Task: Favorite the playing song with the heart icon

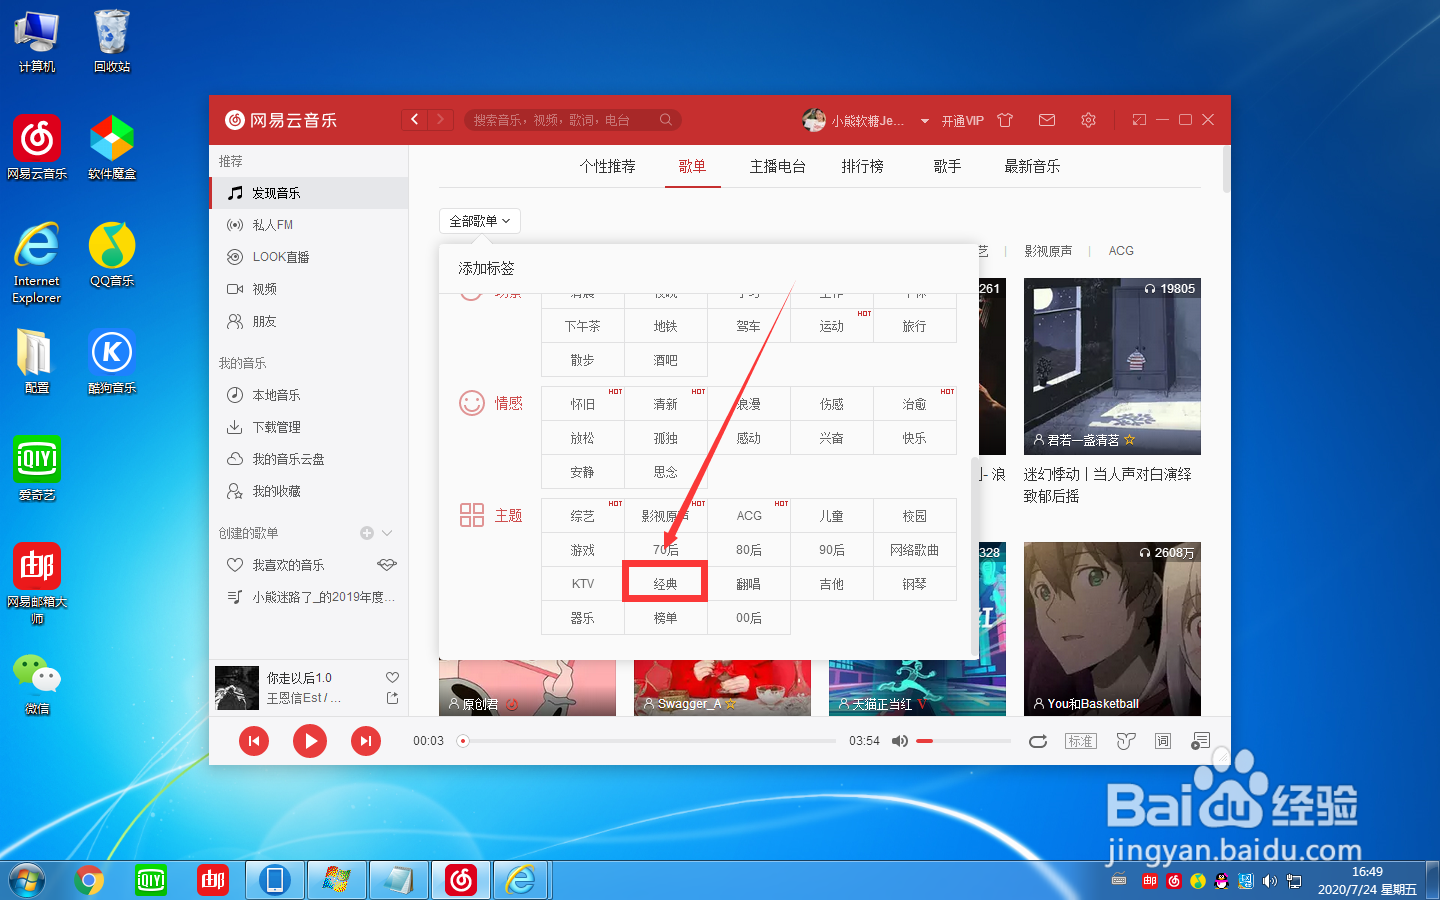Action: pyautogui.click(x=392, y=676)
